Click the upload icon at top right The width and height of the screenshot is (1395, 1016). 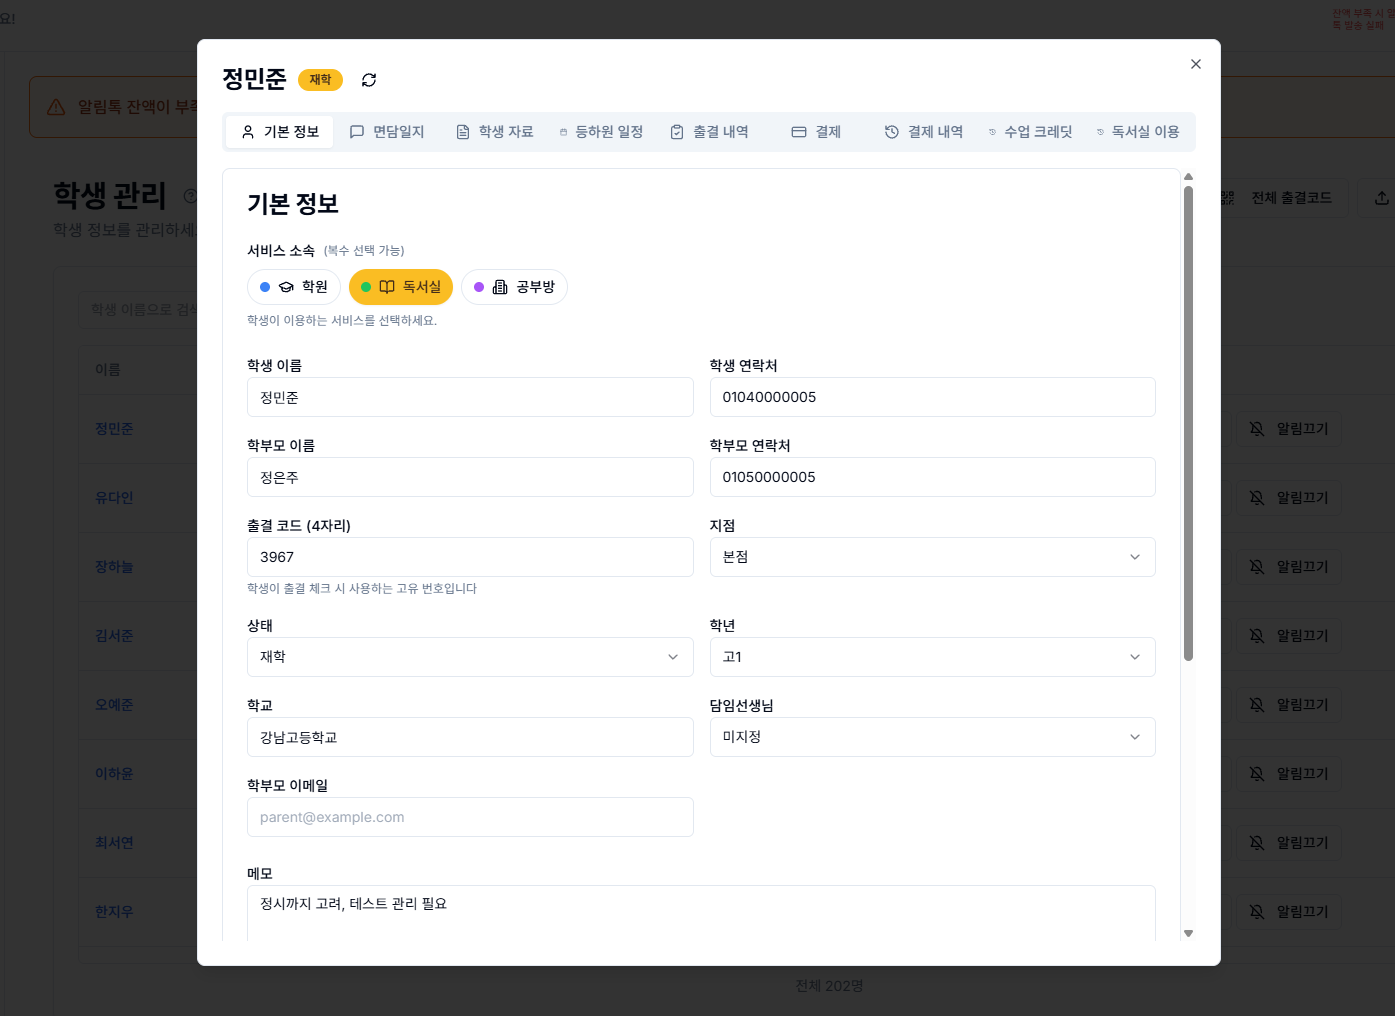pyautogui.click(x=1381, y=198)
